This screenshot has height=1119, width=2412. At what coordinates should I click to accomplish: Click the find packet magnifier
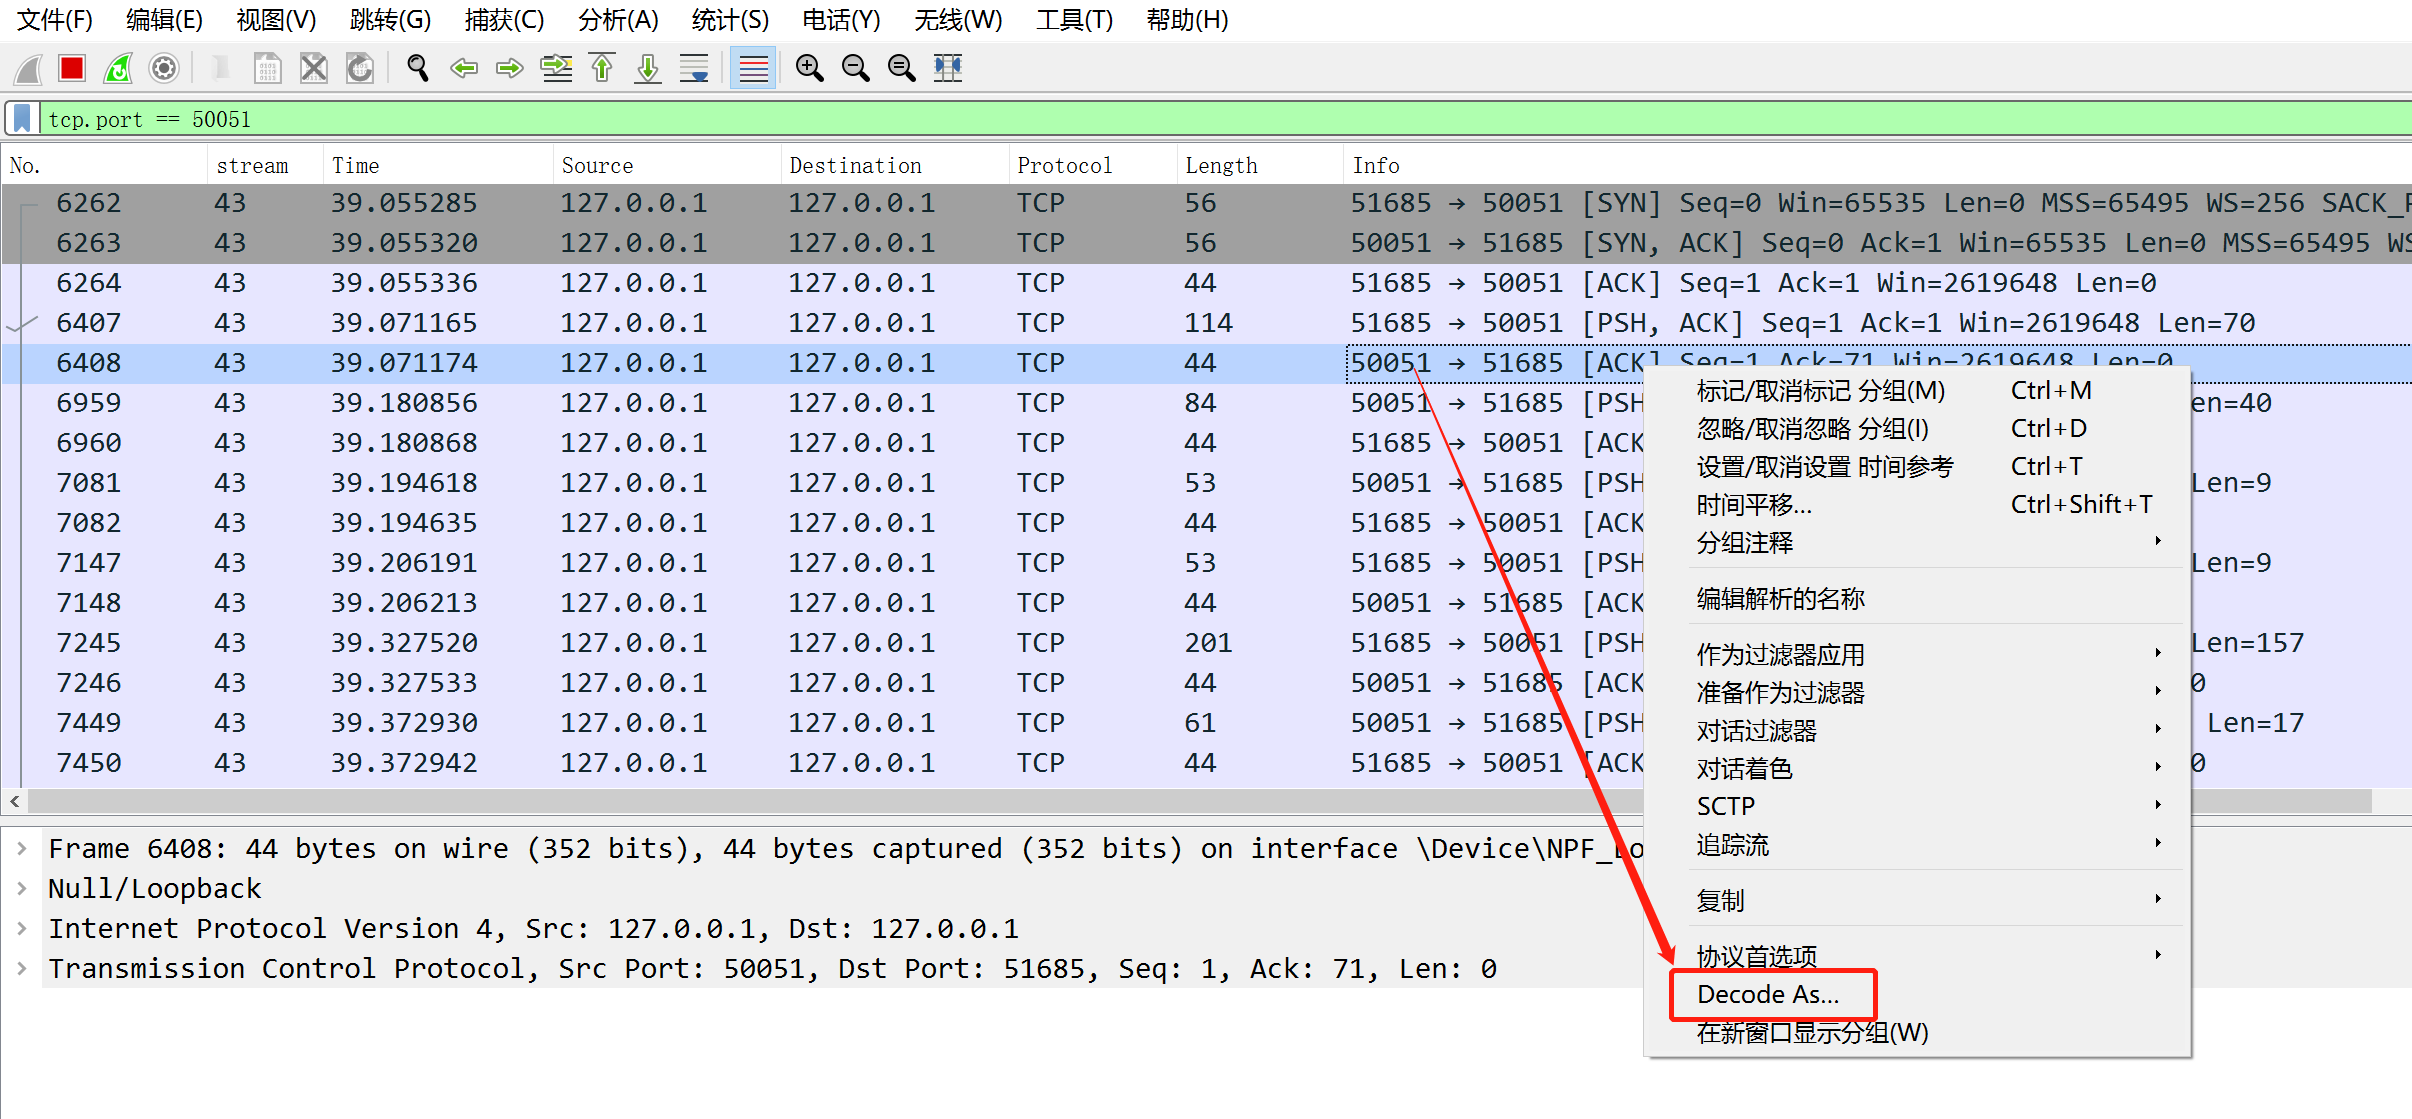click(418, 68)
